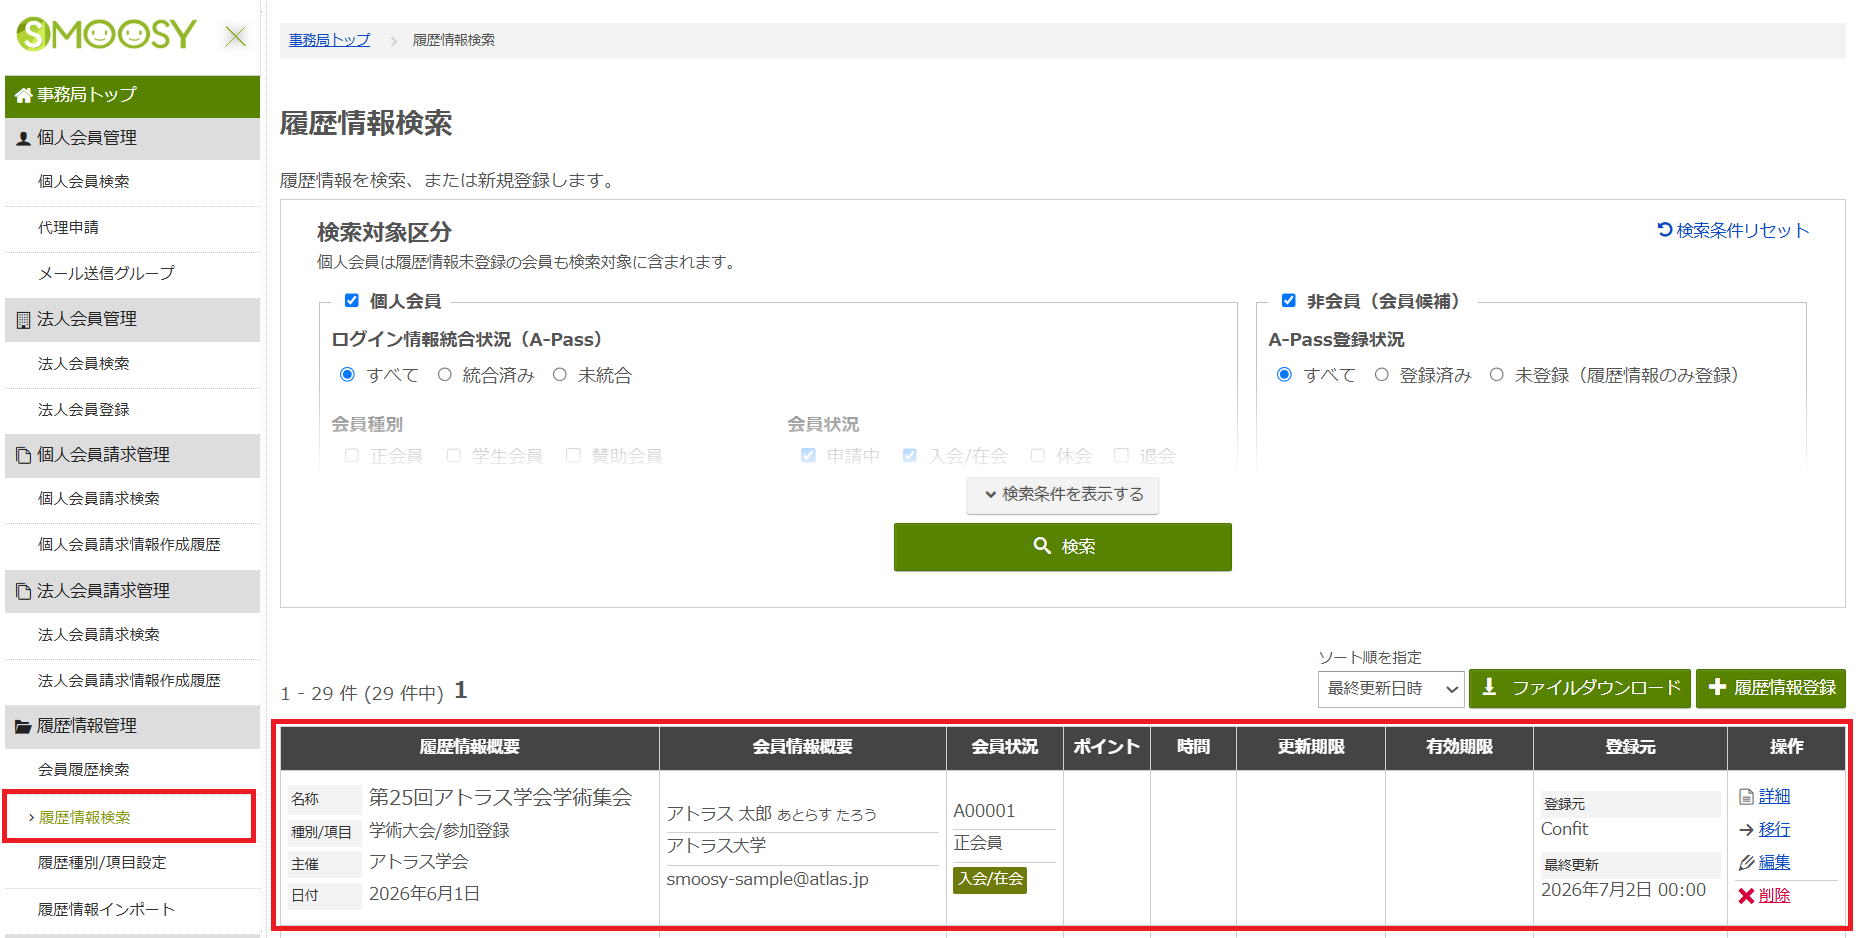Close the sidebar with the X icon
The height and width of the screenshot is (938, 1870).
(x=236, y=37)
